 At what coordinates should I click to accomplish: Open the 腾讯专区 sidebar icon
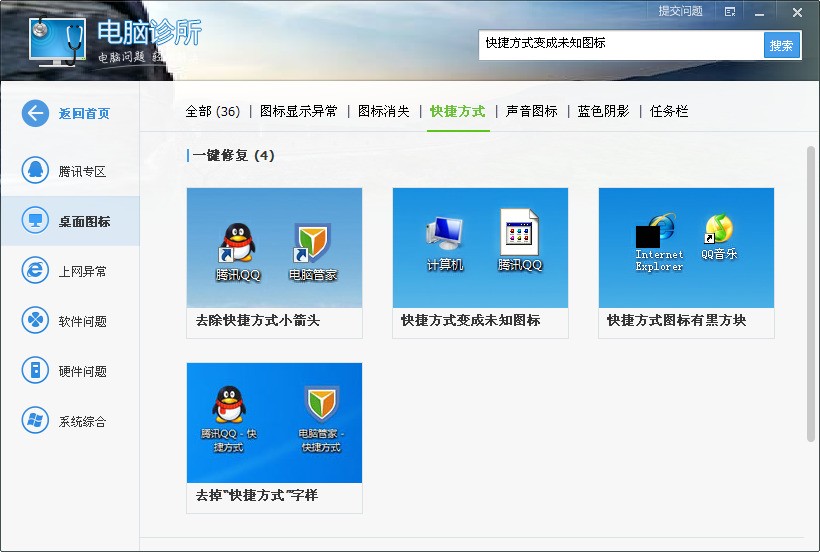point(35,171)
